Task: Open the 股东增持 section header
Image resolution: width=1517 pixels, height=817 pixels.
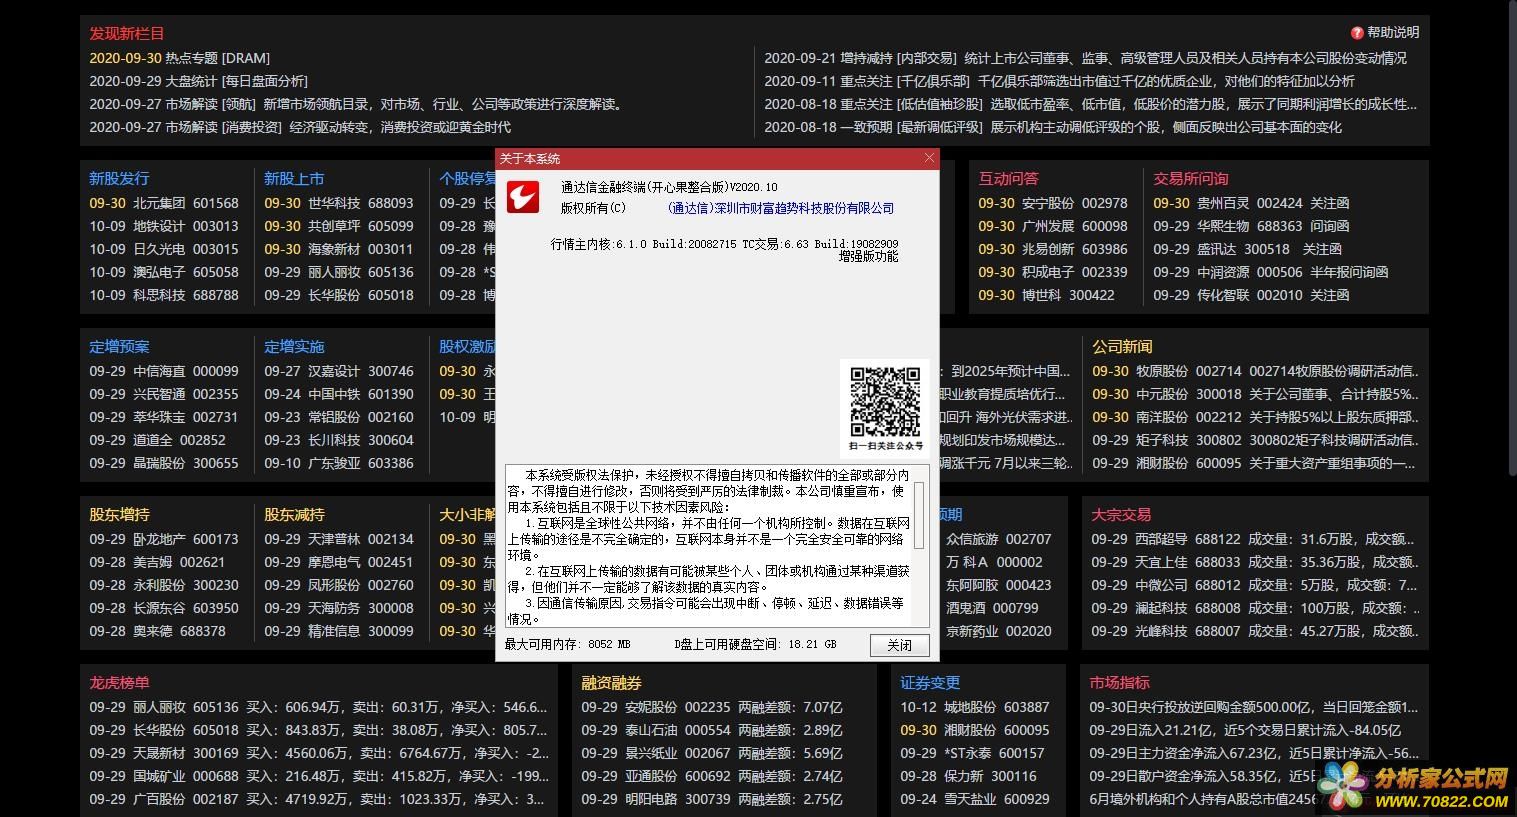Action: [x=119, y=514]
